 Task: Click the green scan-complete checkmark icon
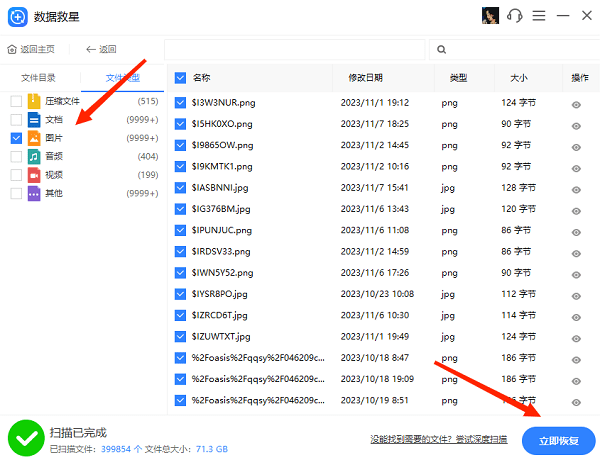pos(26,438)
